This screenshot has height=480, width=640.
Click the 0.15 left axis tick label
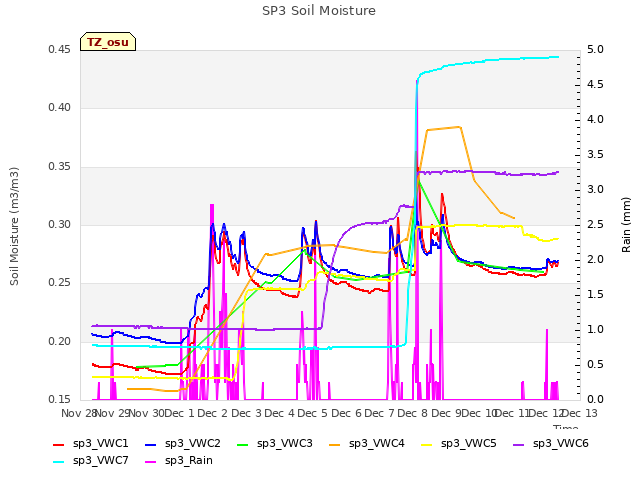(59, 400)
